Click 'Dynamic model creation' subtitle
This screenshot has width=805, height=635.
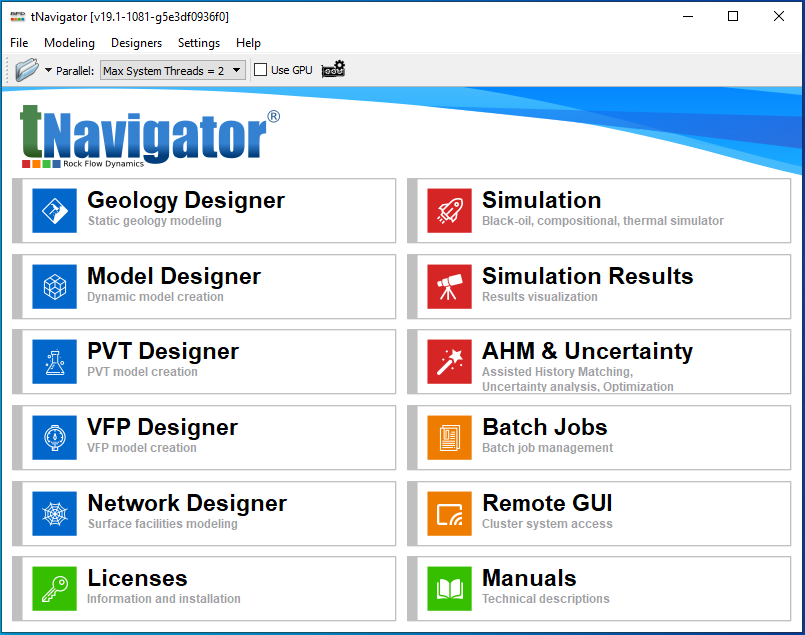(155, 297)
